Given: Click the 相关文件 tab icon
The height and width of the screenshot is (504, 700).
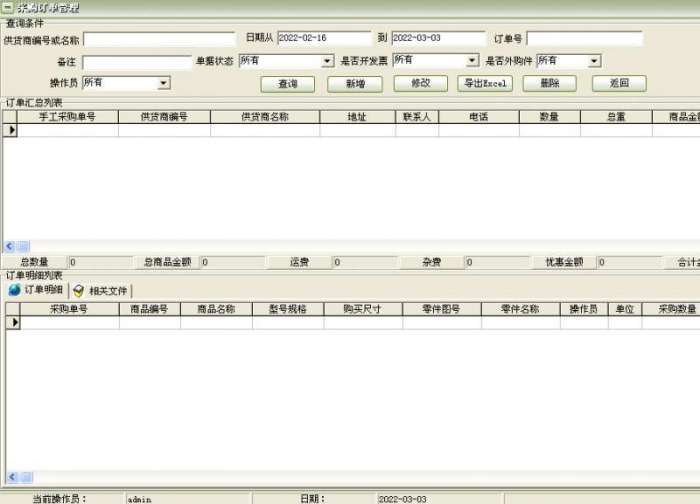Looking at the screenshot, I should coord(79,291).
